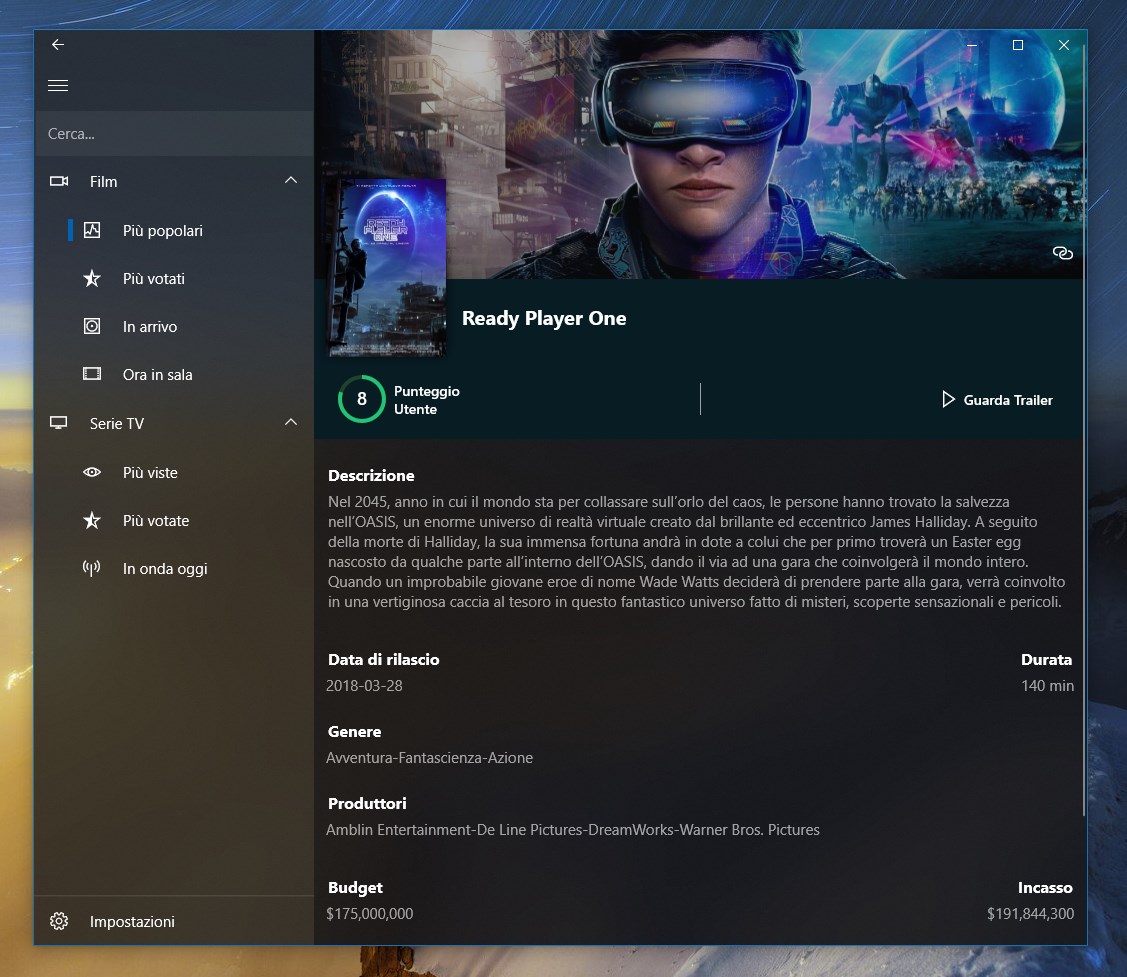Viewport: 1127px width, 977px height.
Task: Click the Amblin Entertainment producers line
Action: coord(573,830)
